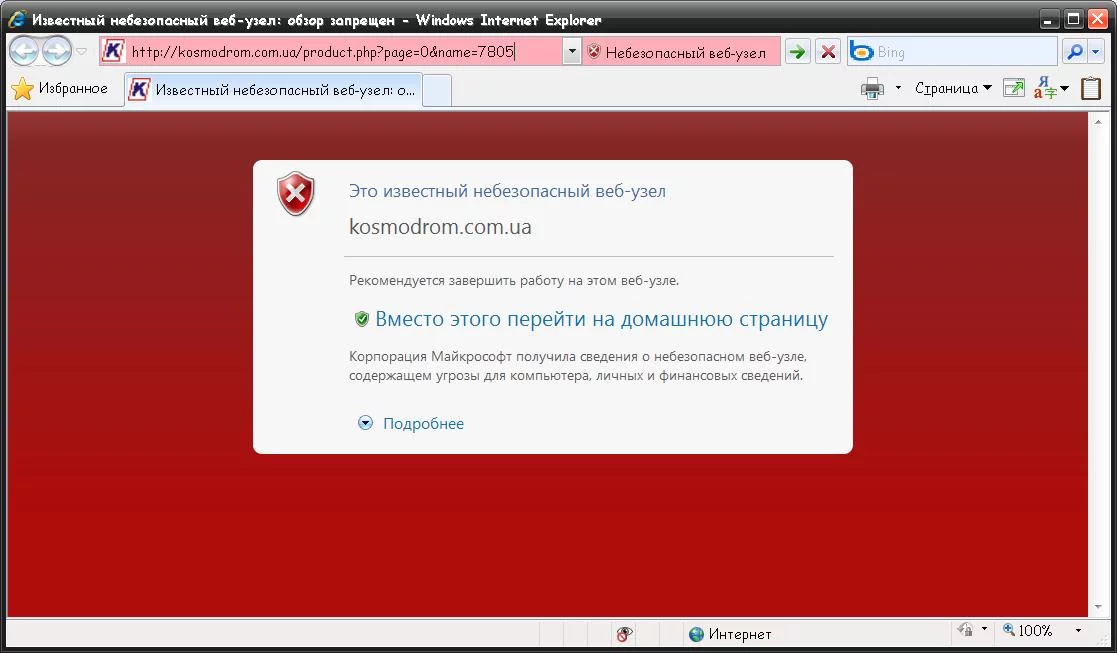Close the Internet Explorer window

click(1098, 20)
